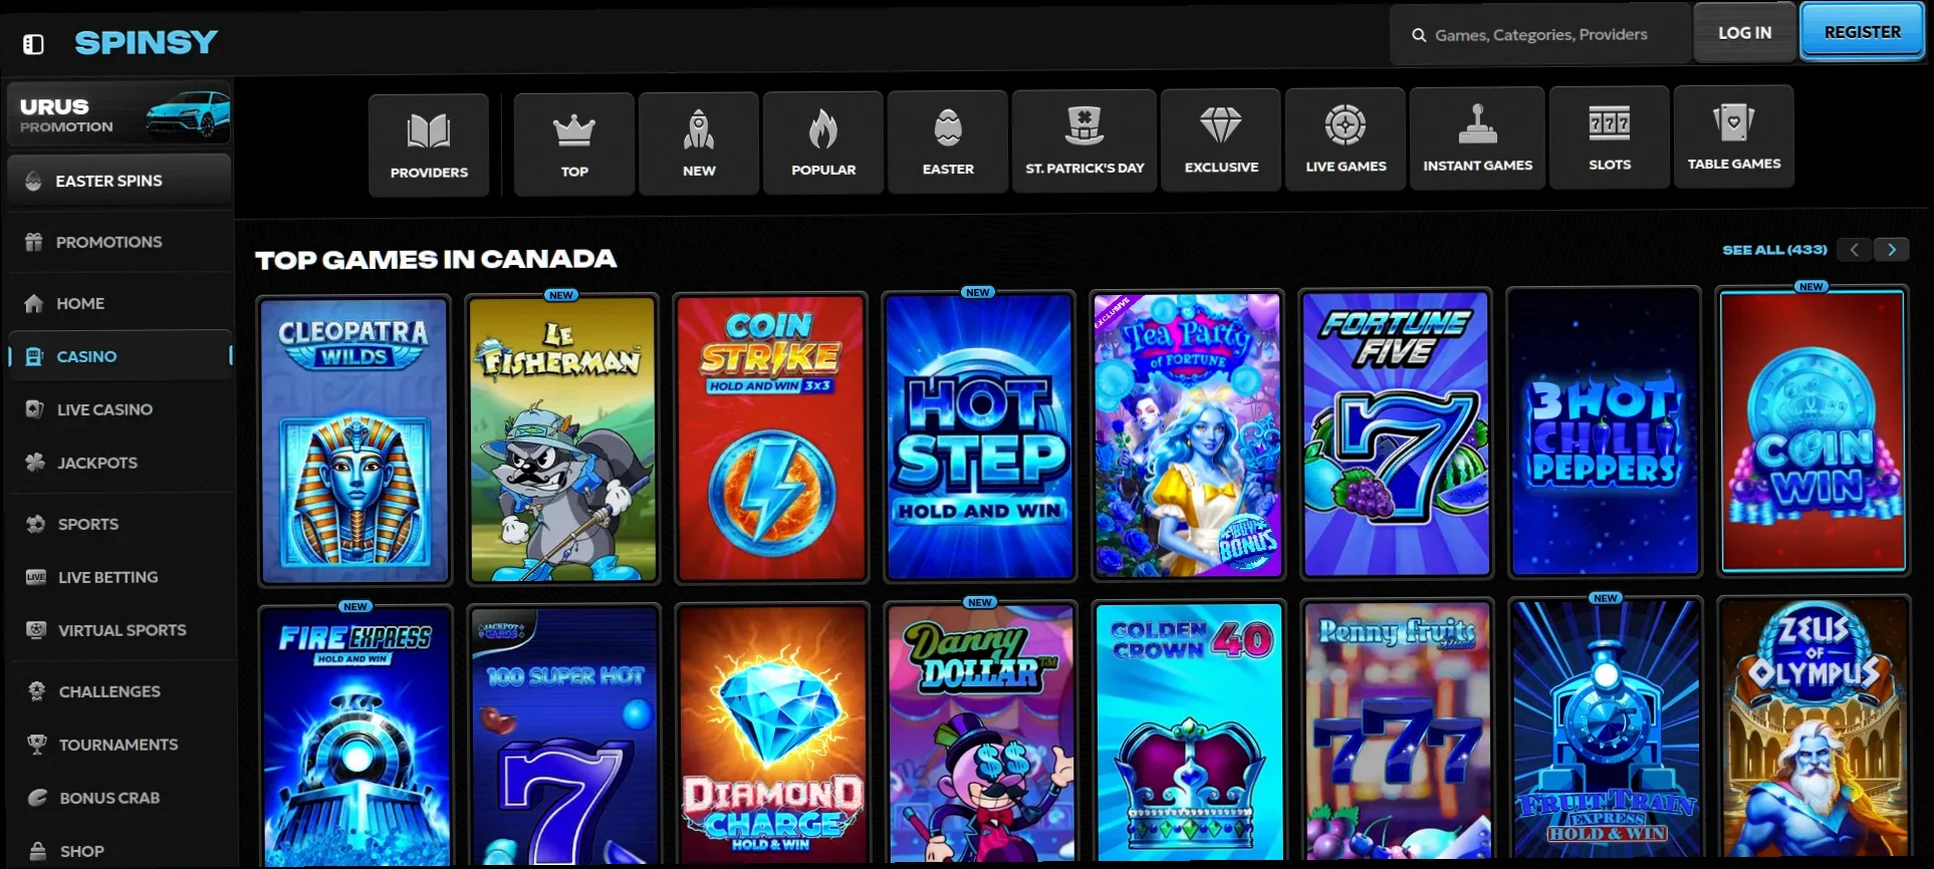Click the Tournaments trophy icon

[37, 744]
